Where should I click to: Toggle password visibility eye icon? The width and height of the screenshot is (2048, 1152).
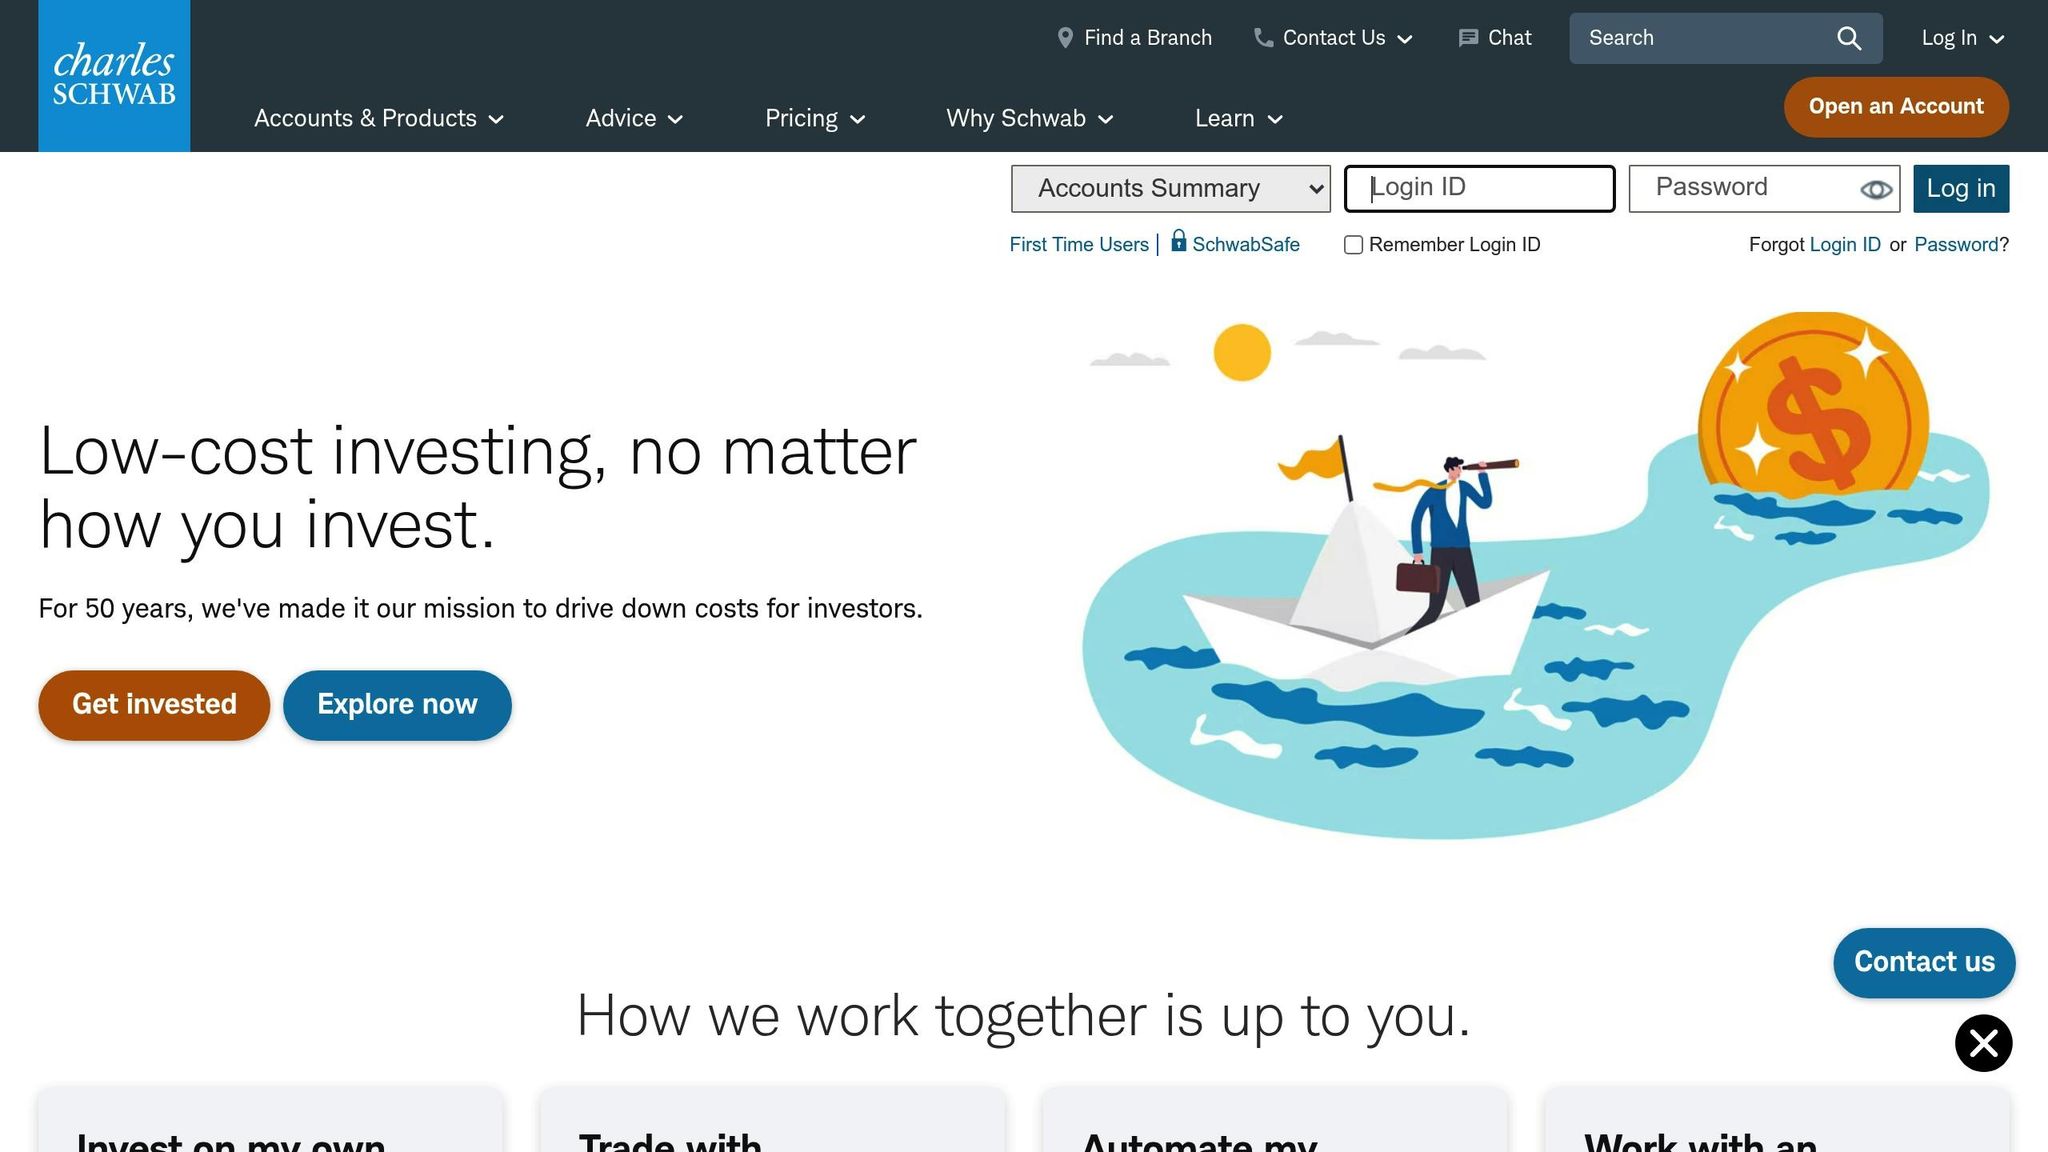(x=1875, y=189)
